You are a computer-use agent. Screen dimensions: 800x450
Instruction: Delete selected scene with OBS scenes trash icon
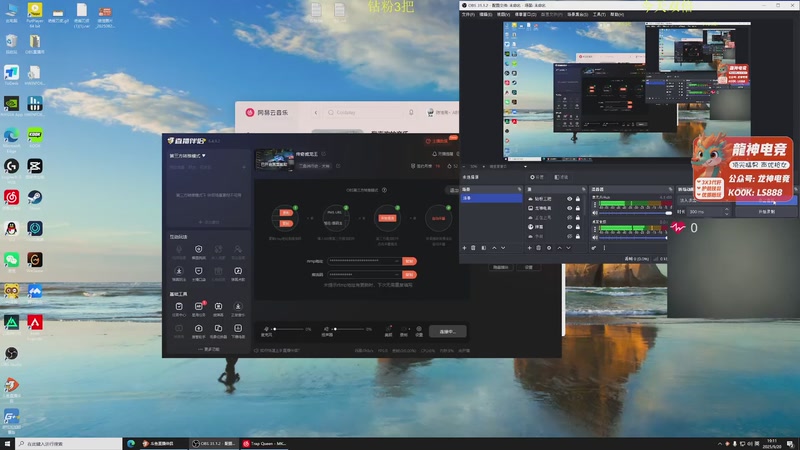(473, 248)
